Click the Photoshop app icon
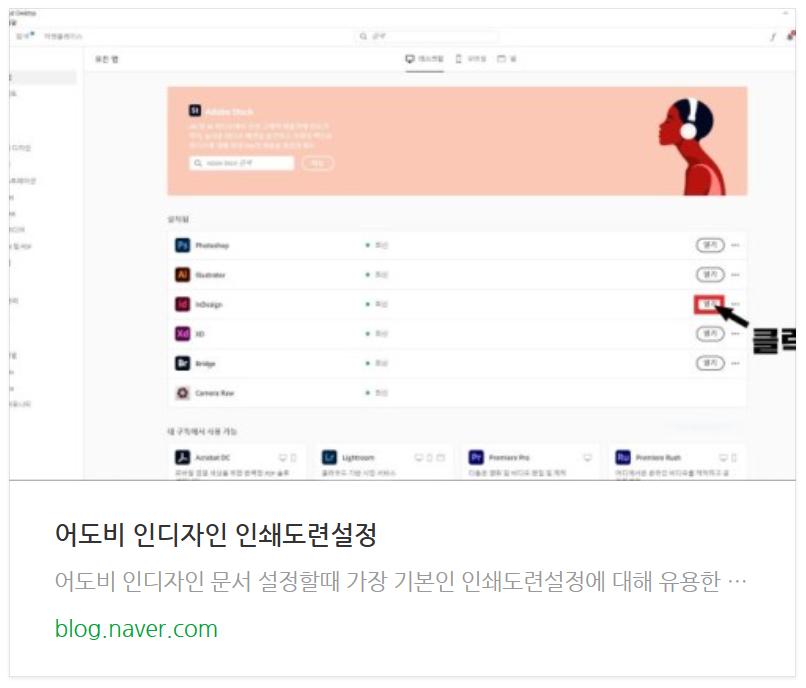The width and height of the screenshot is (806, 688). coord(182,245)
